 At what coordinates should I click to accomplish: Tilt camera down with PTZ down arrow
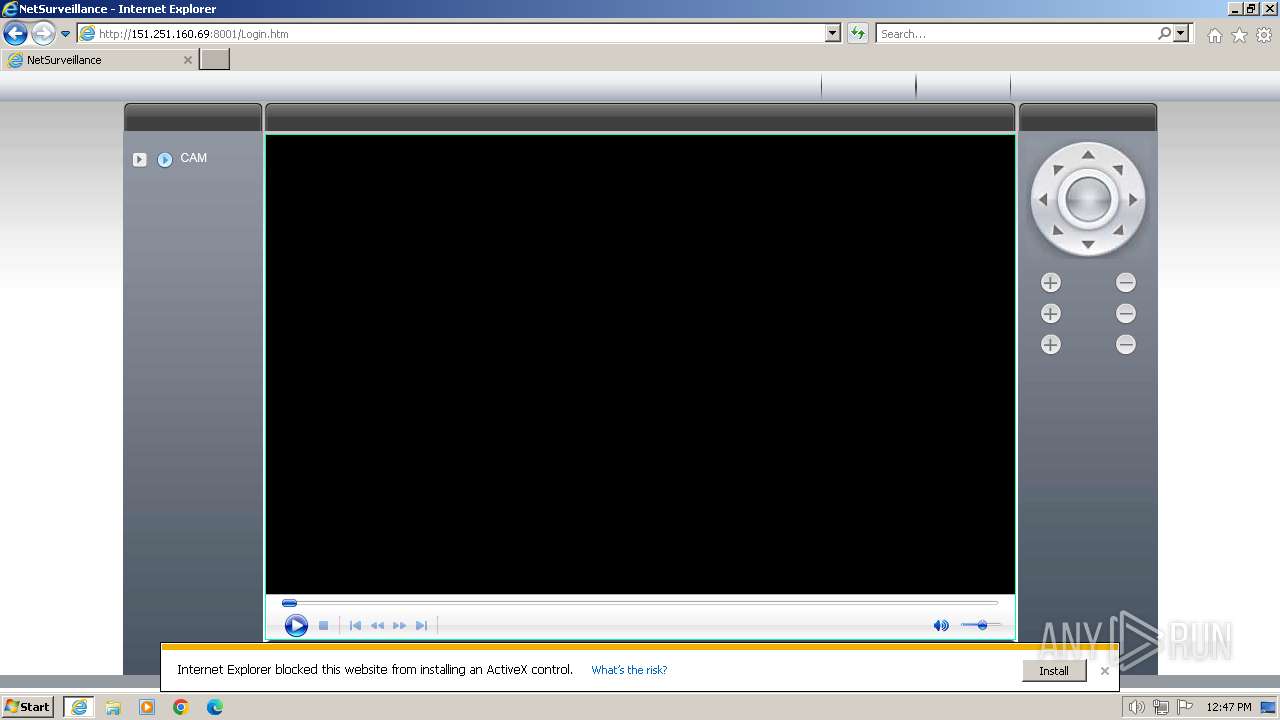[x=1088, y=245]
